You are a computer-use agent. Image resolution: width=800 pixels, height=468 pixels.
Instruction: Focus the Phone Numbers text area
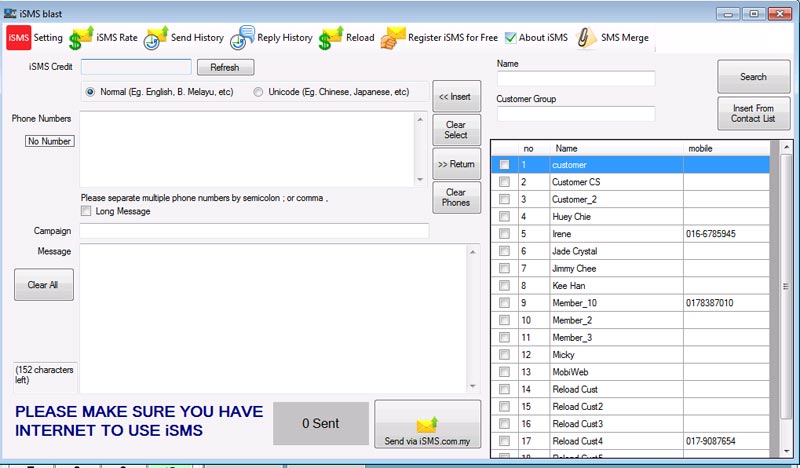(247, 149)
